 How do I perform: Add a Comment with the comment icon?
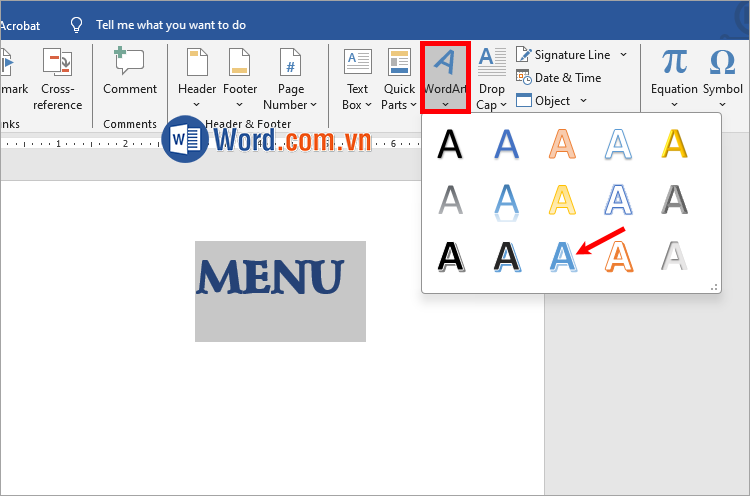pos(129,60)
